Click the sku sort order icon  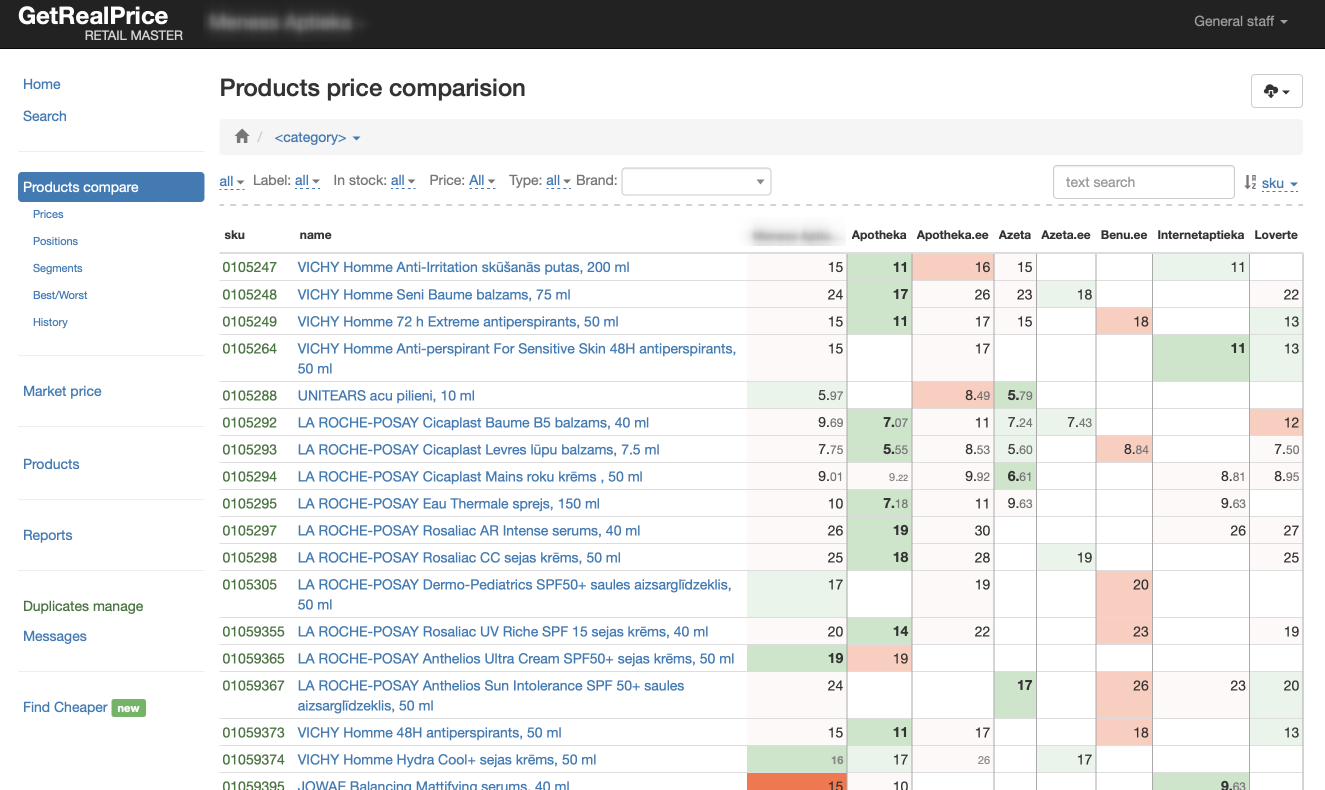[1250, 182]
